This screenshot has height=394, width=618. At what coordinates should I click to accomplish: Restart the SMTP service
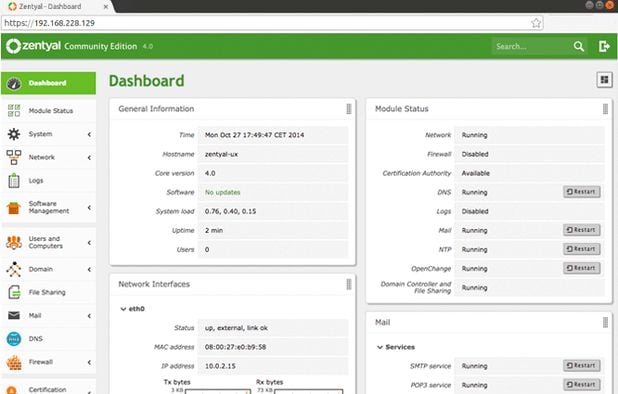(582, 366)
